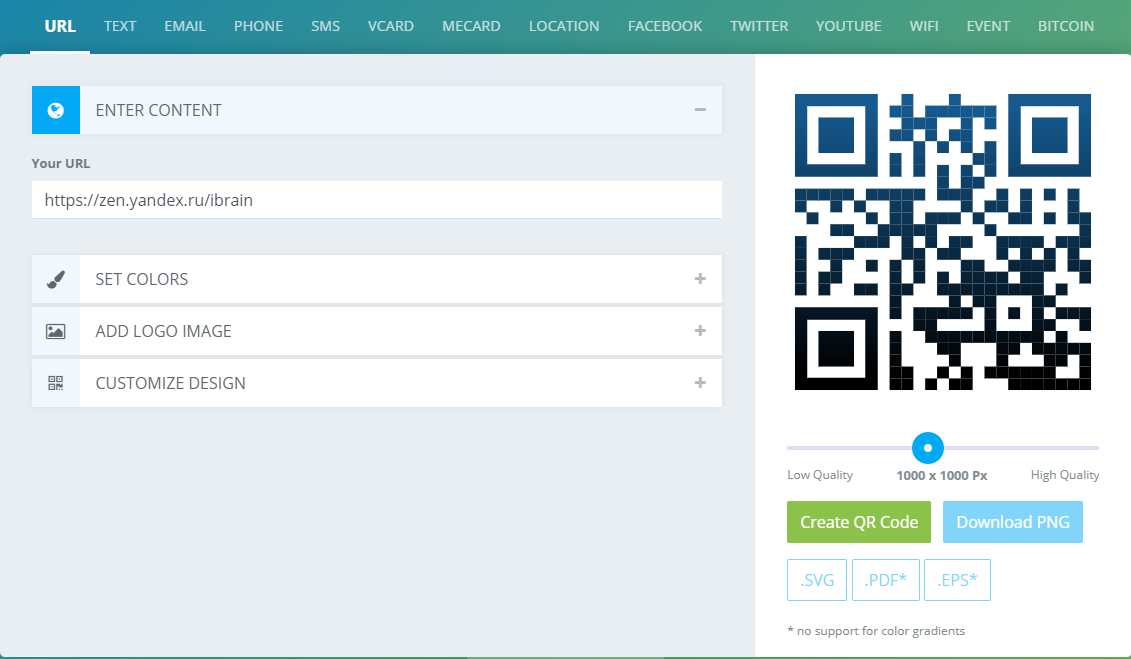The height and width of the screenshot is (659, 1131).
Task: Open the EVENT tab
Action: [x=988, y=26]
